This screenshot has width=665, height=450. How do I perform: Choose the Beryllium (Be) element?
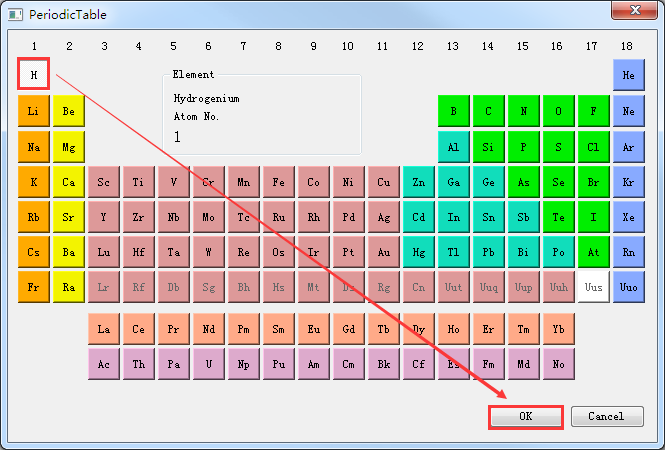click(x=69, y=111)
